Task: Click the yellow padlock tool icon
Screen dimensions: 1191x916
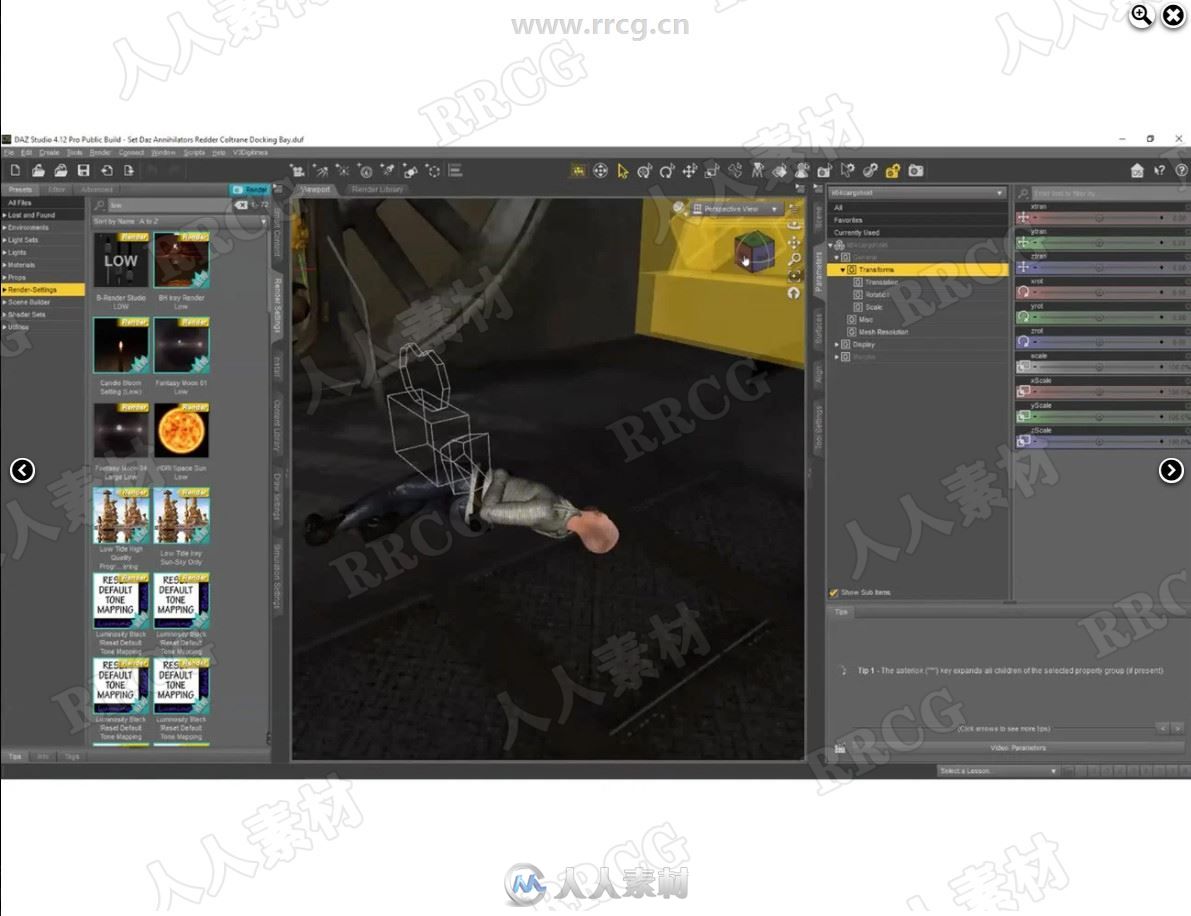Action: tap(892, 171)
